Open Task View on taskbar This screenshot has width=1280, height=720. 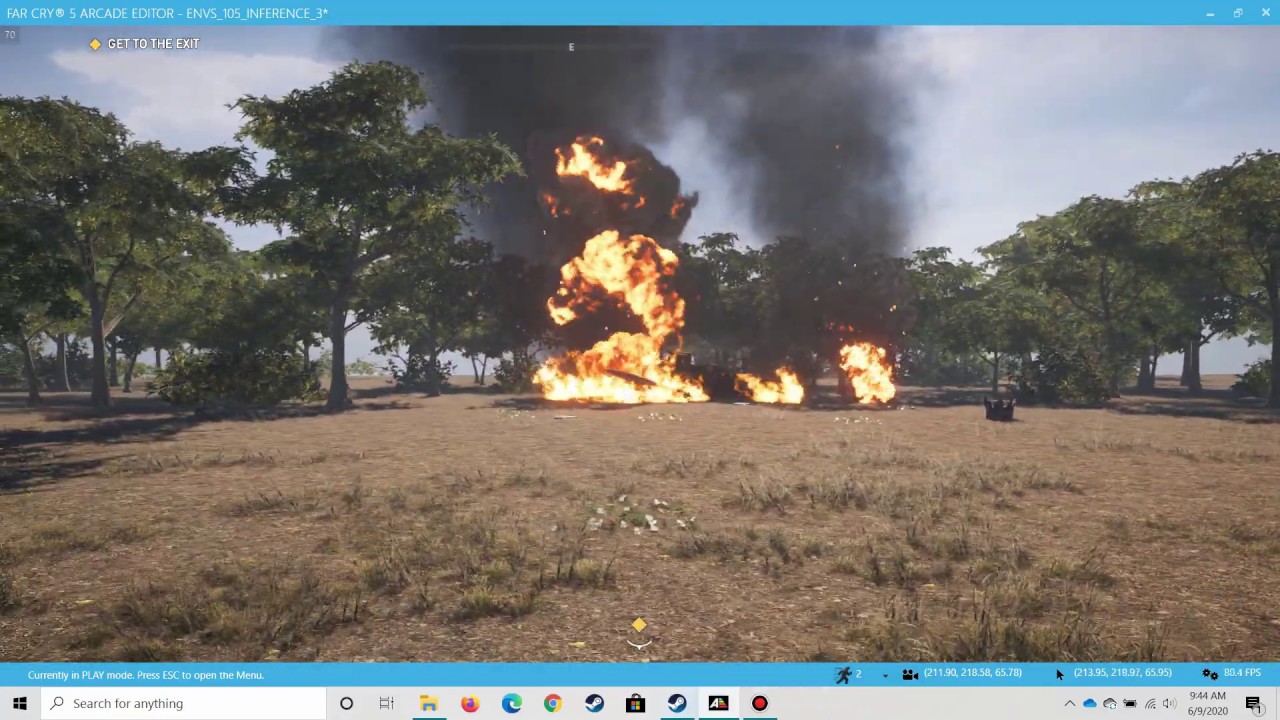point(387,703)
